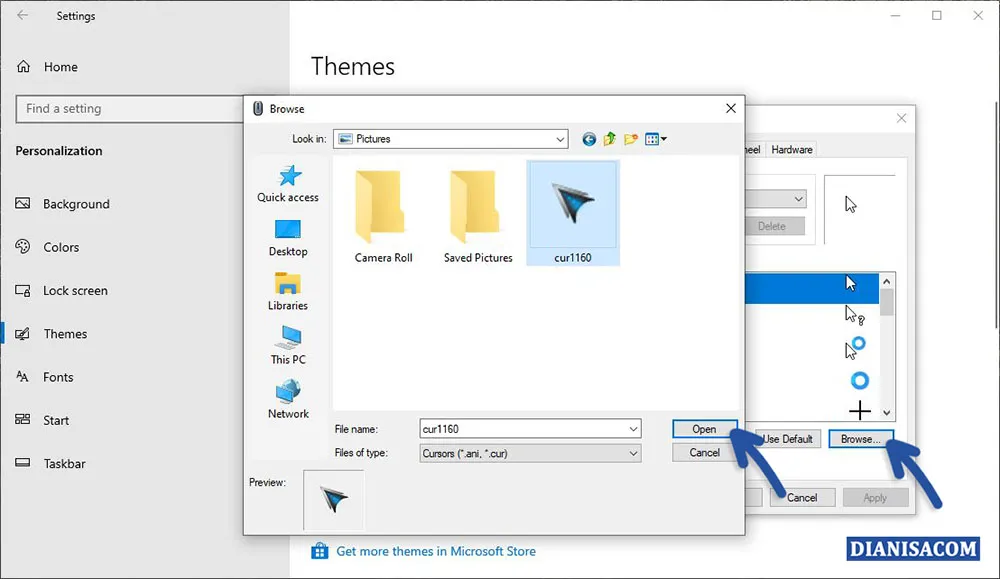Click the Open button to load cur1160
The image size is (1000, 579).
tap(704, 428)
